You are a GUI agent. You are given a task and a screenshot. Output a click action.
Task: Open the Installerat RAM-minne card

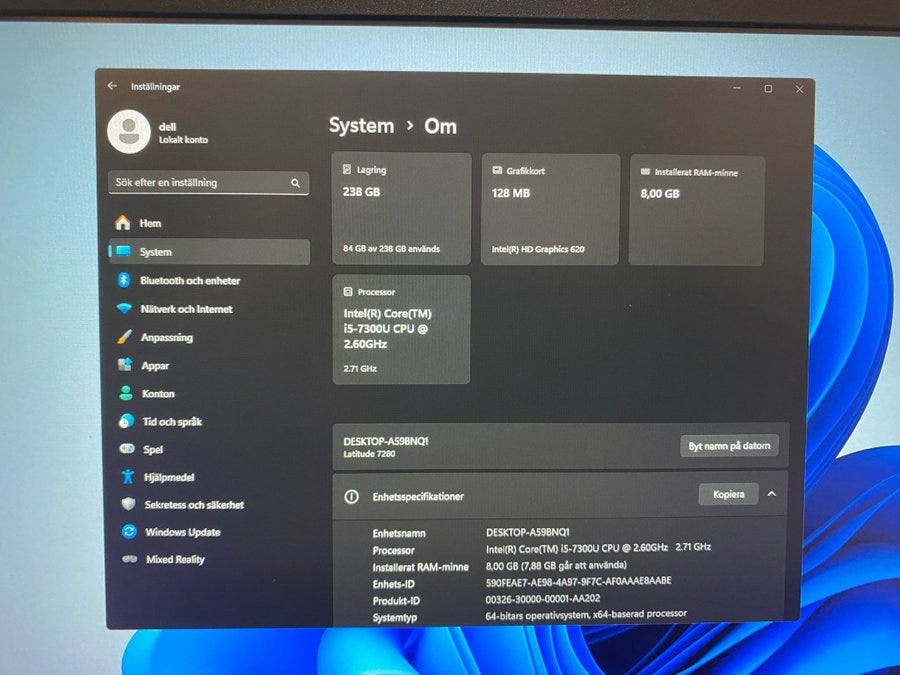point(697,210)
